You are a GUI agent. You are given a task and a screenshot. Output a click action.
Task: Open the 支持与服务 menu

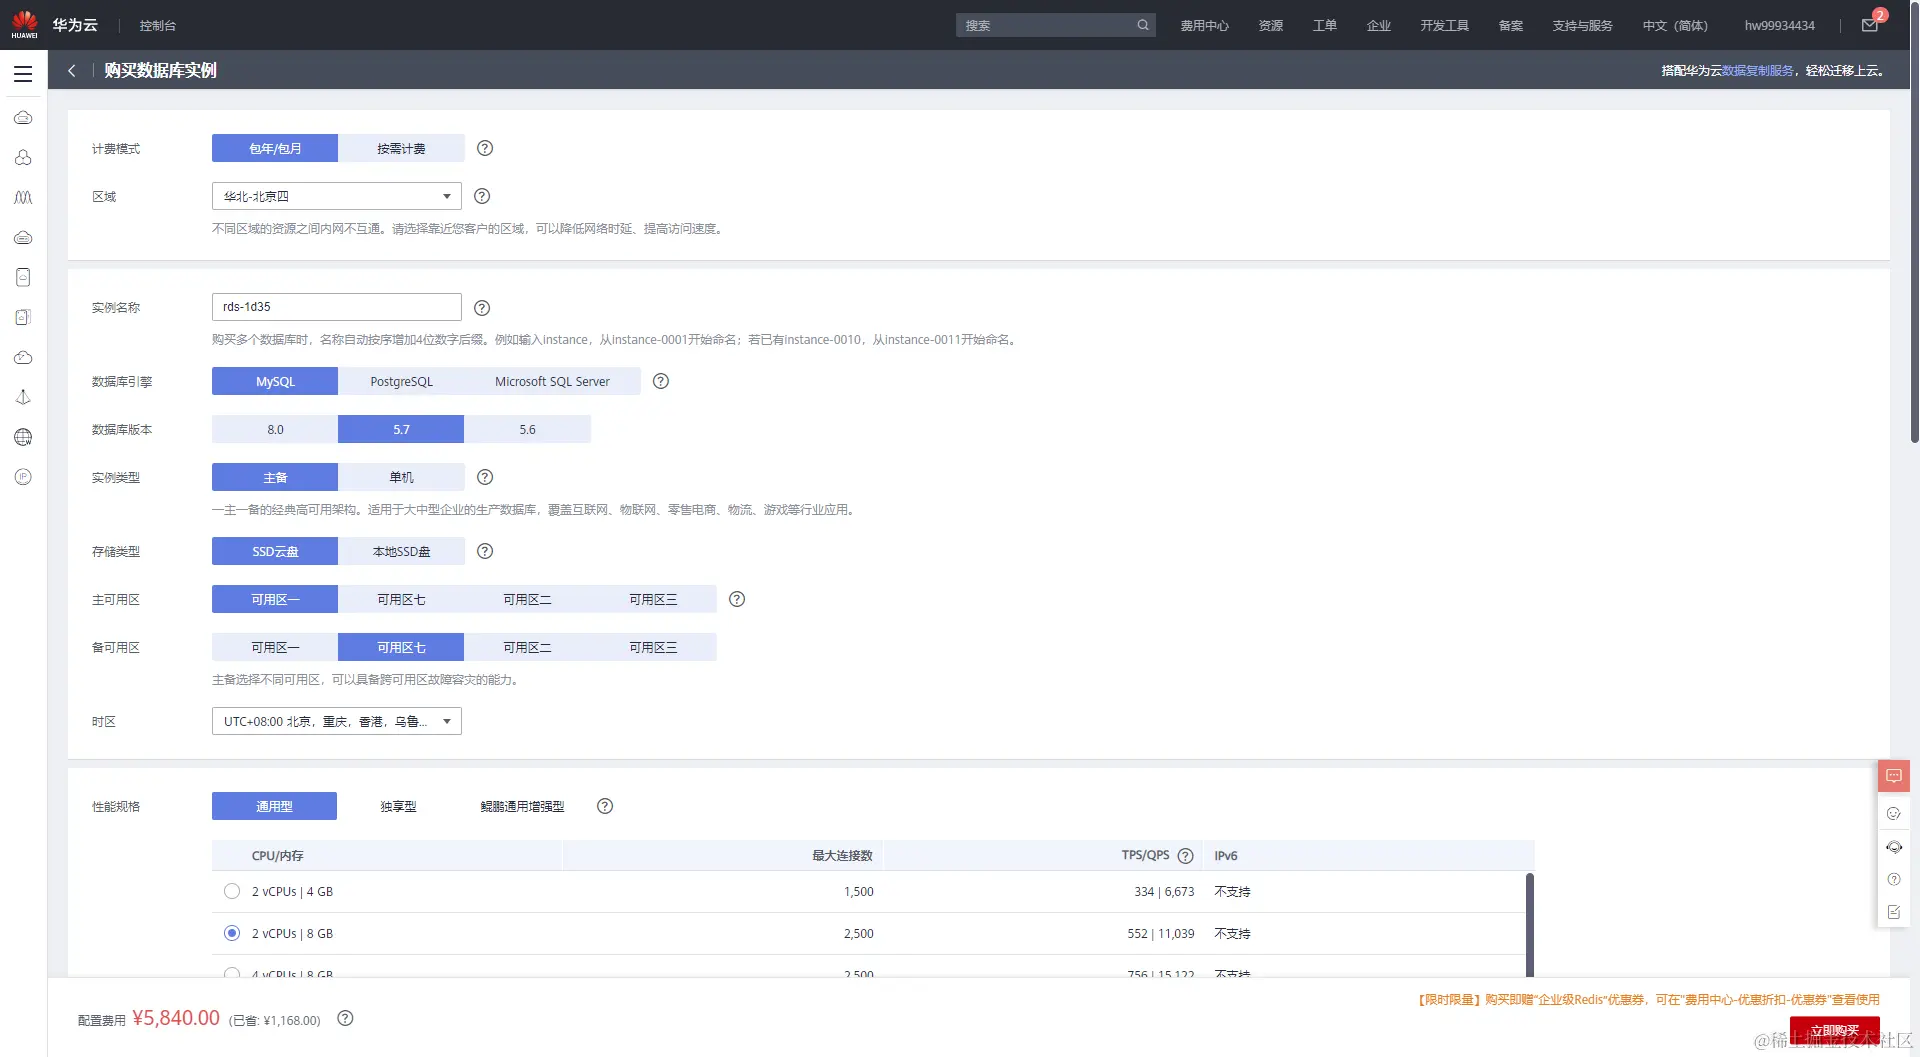tap(1582, 25)
